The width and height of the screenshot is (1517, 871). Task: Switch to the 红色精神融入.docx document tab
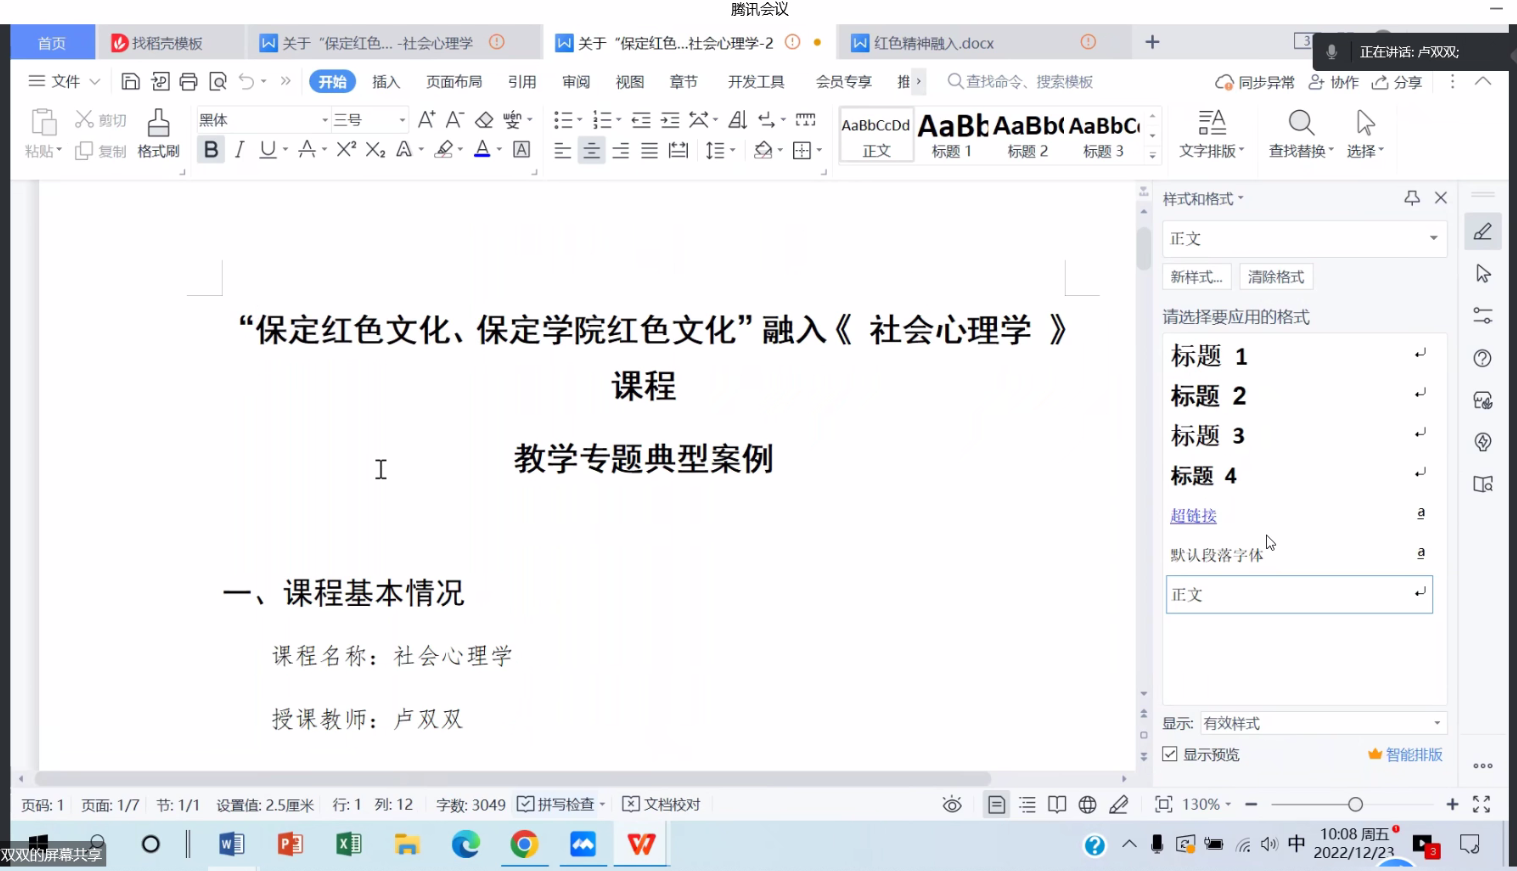934,43
